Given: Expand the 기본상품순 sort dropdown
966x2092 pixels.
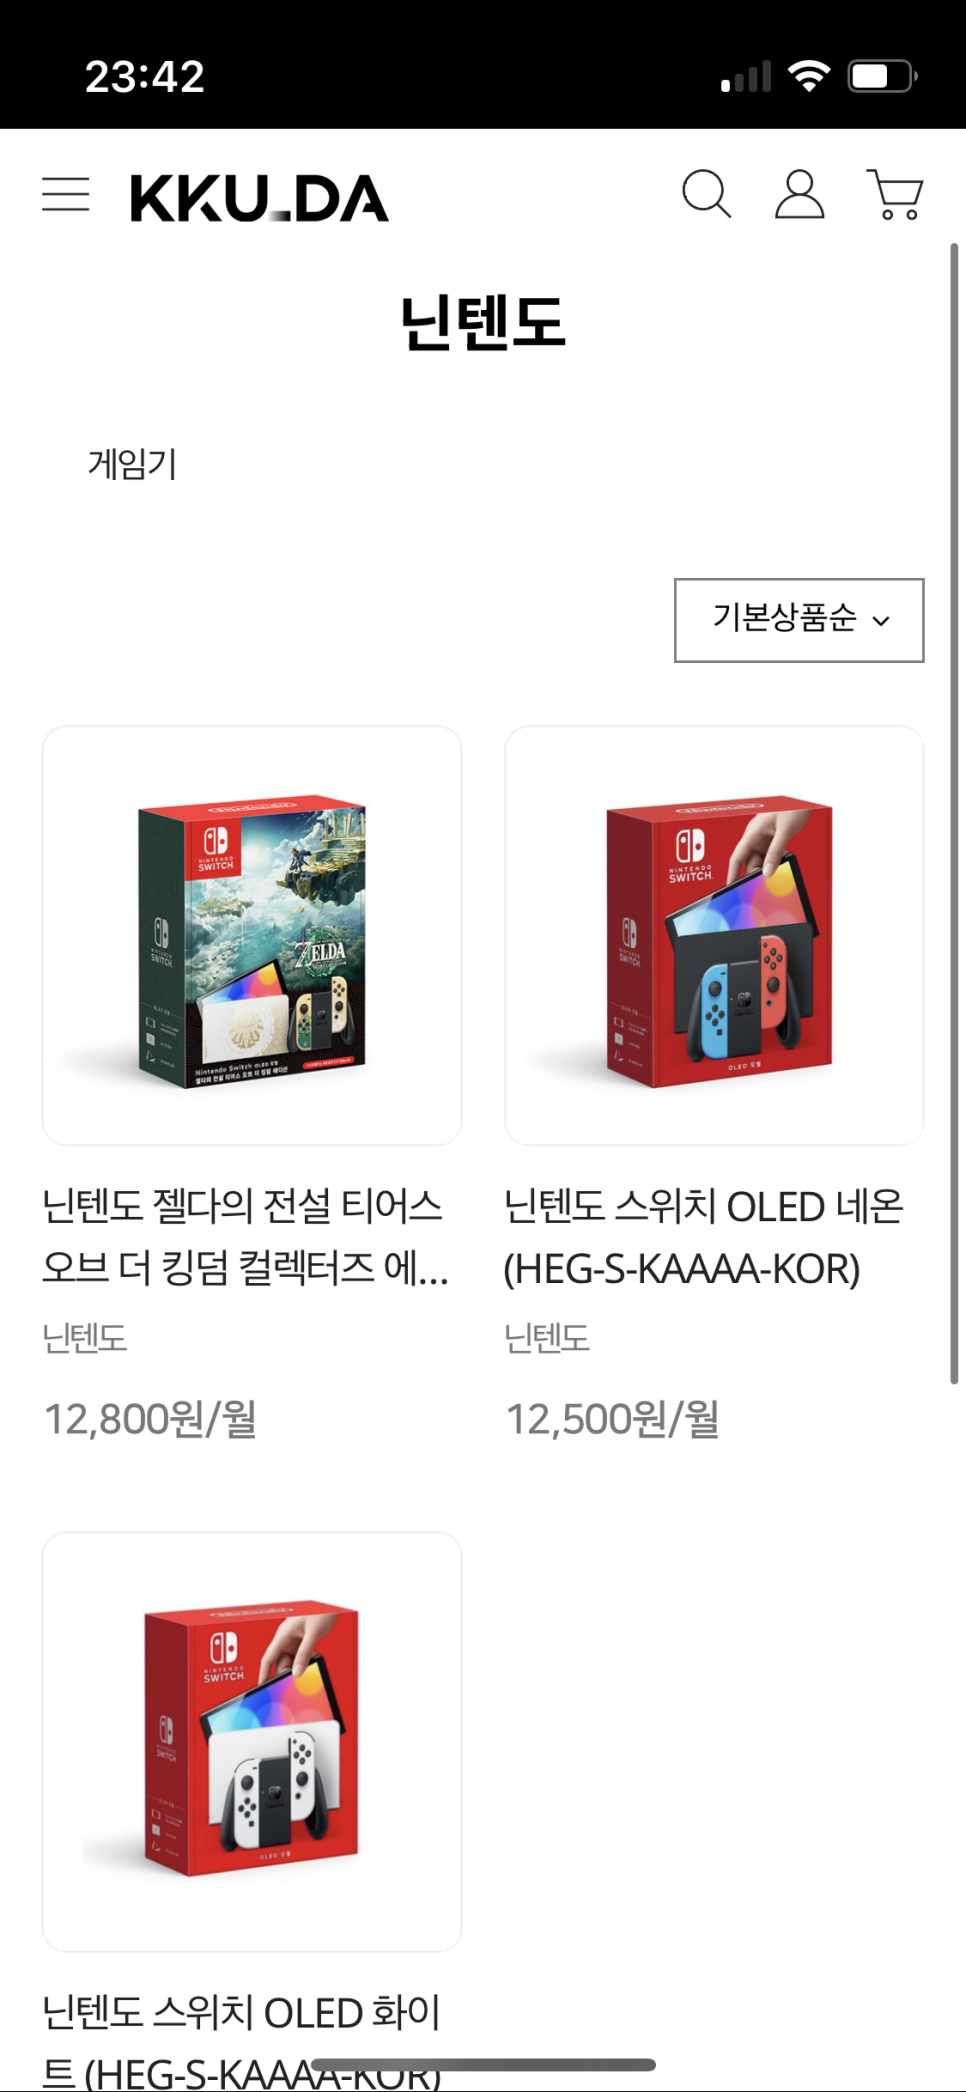Looking at the screenshot, I should (x=799, y=620).
